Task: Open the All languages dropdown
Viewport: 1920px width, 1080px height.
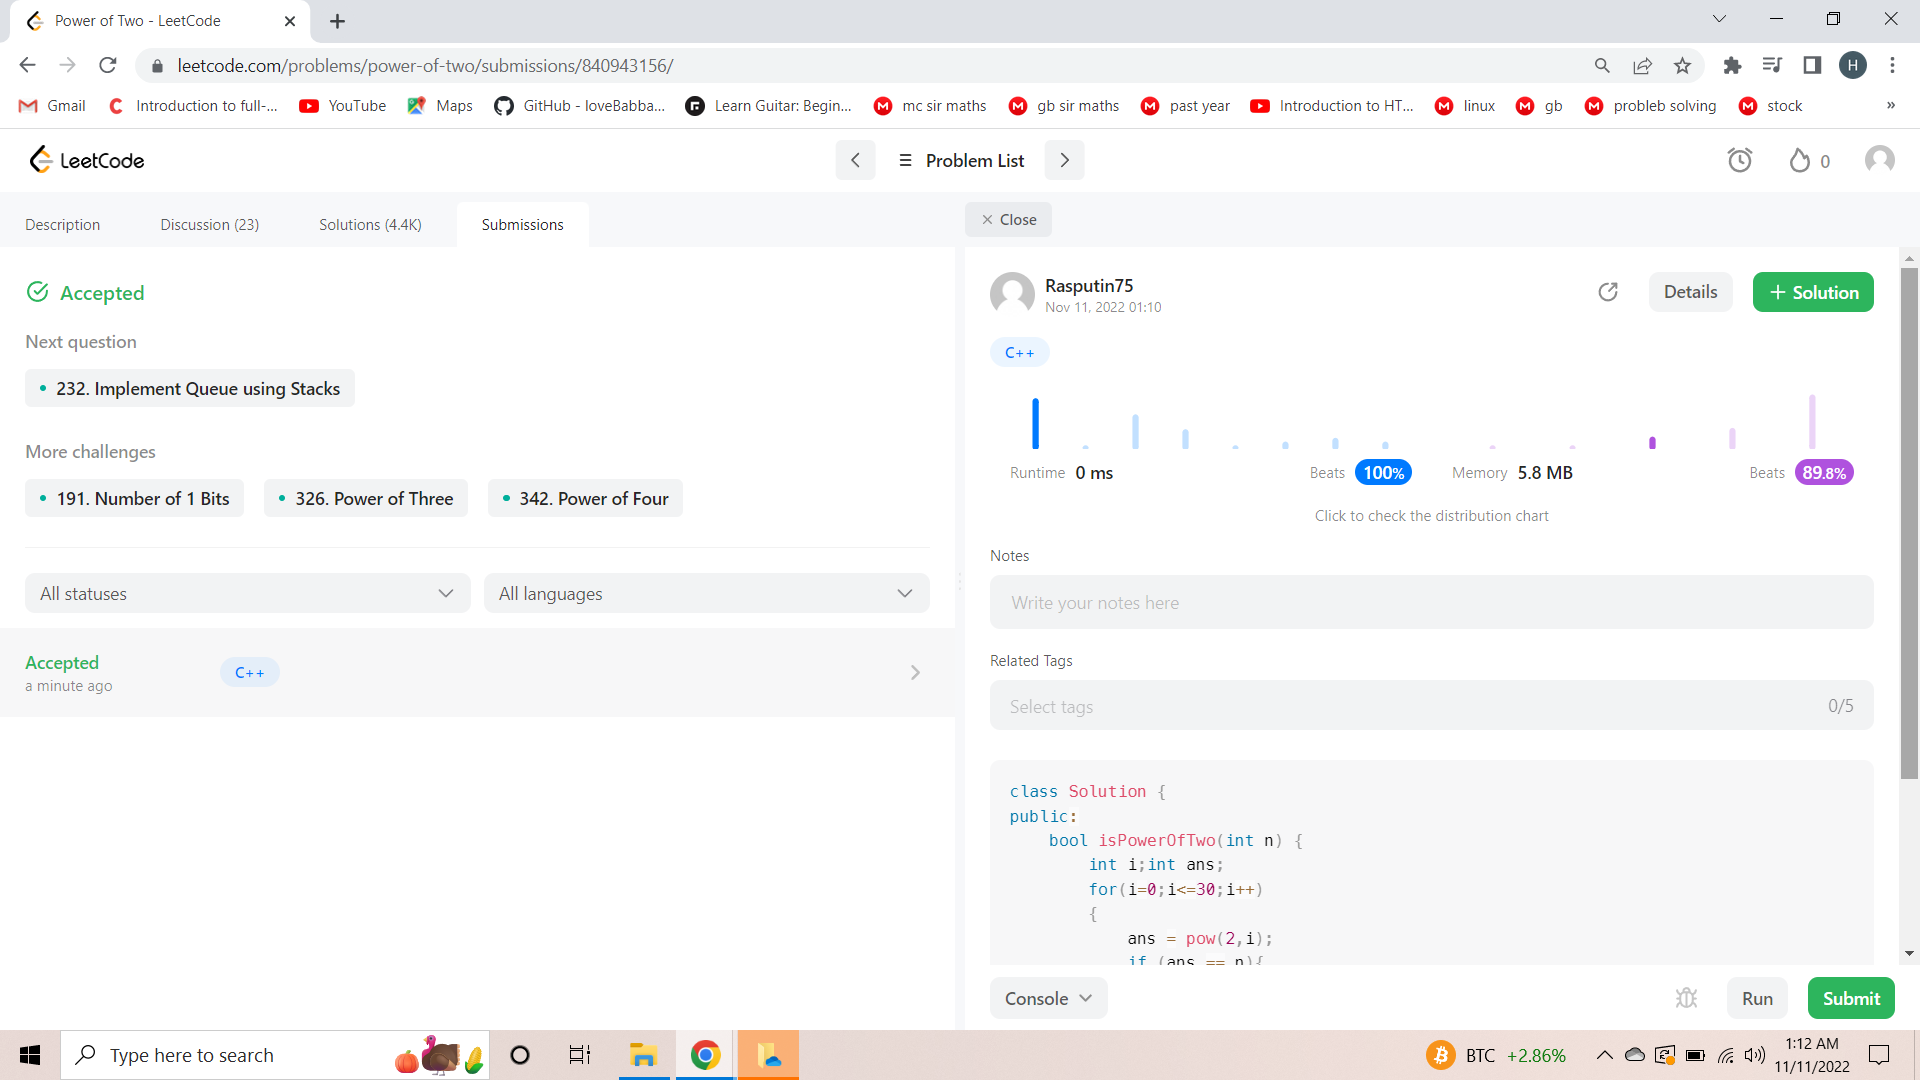Action: (706, 593)
